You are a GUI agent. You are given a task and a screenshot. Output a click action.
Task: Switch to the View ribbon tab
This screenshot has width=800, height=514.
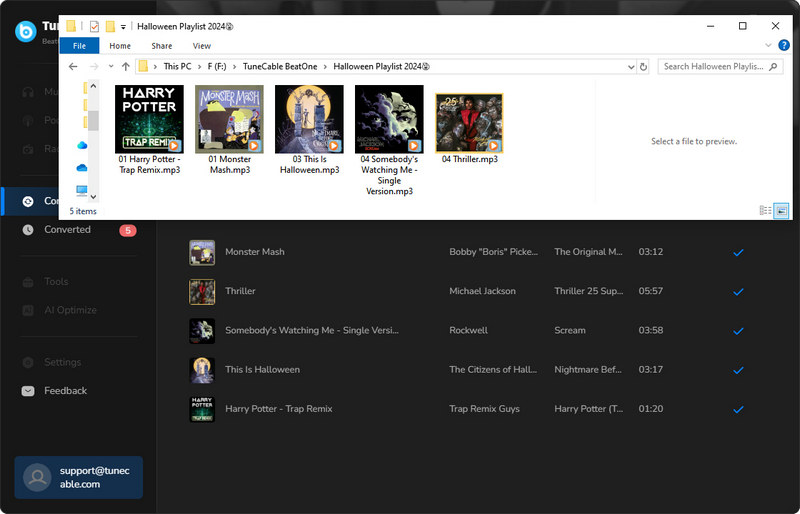click(202, 46)
